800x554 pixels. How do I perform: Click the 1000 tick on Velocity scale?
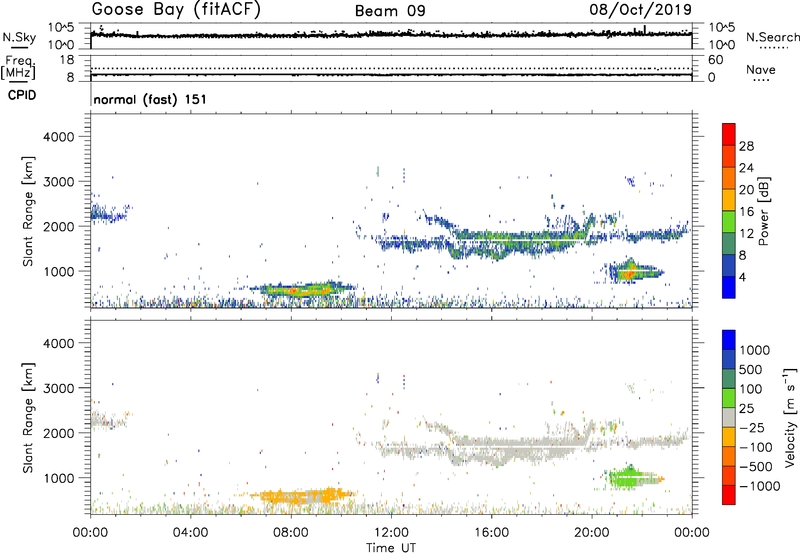tap(755, 350)
